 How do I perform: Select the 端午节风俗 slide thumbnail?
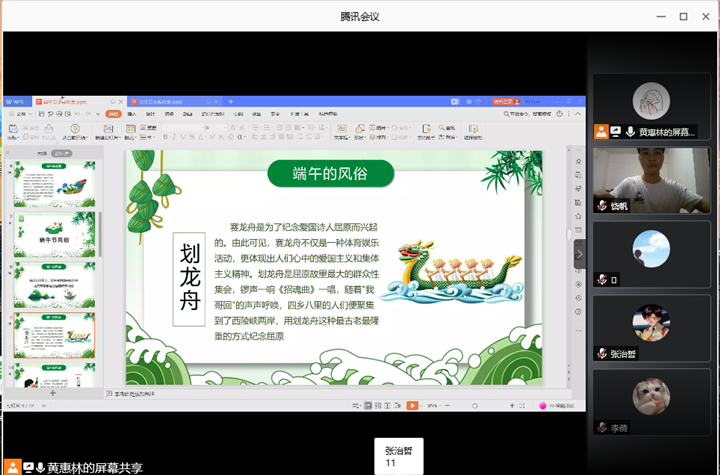(55, 234)
